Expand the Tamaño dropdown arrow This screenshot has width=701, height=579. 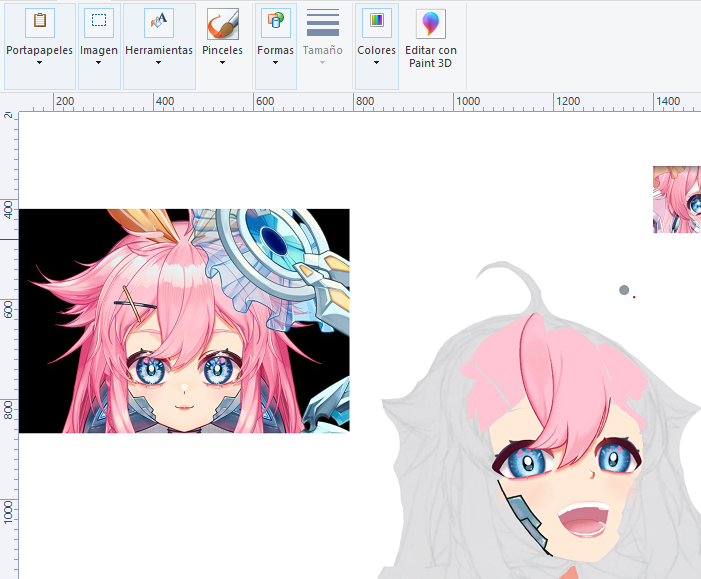point(322,63)
